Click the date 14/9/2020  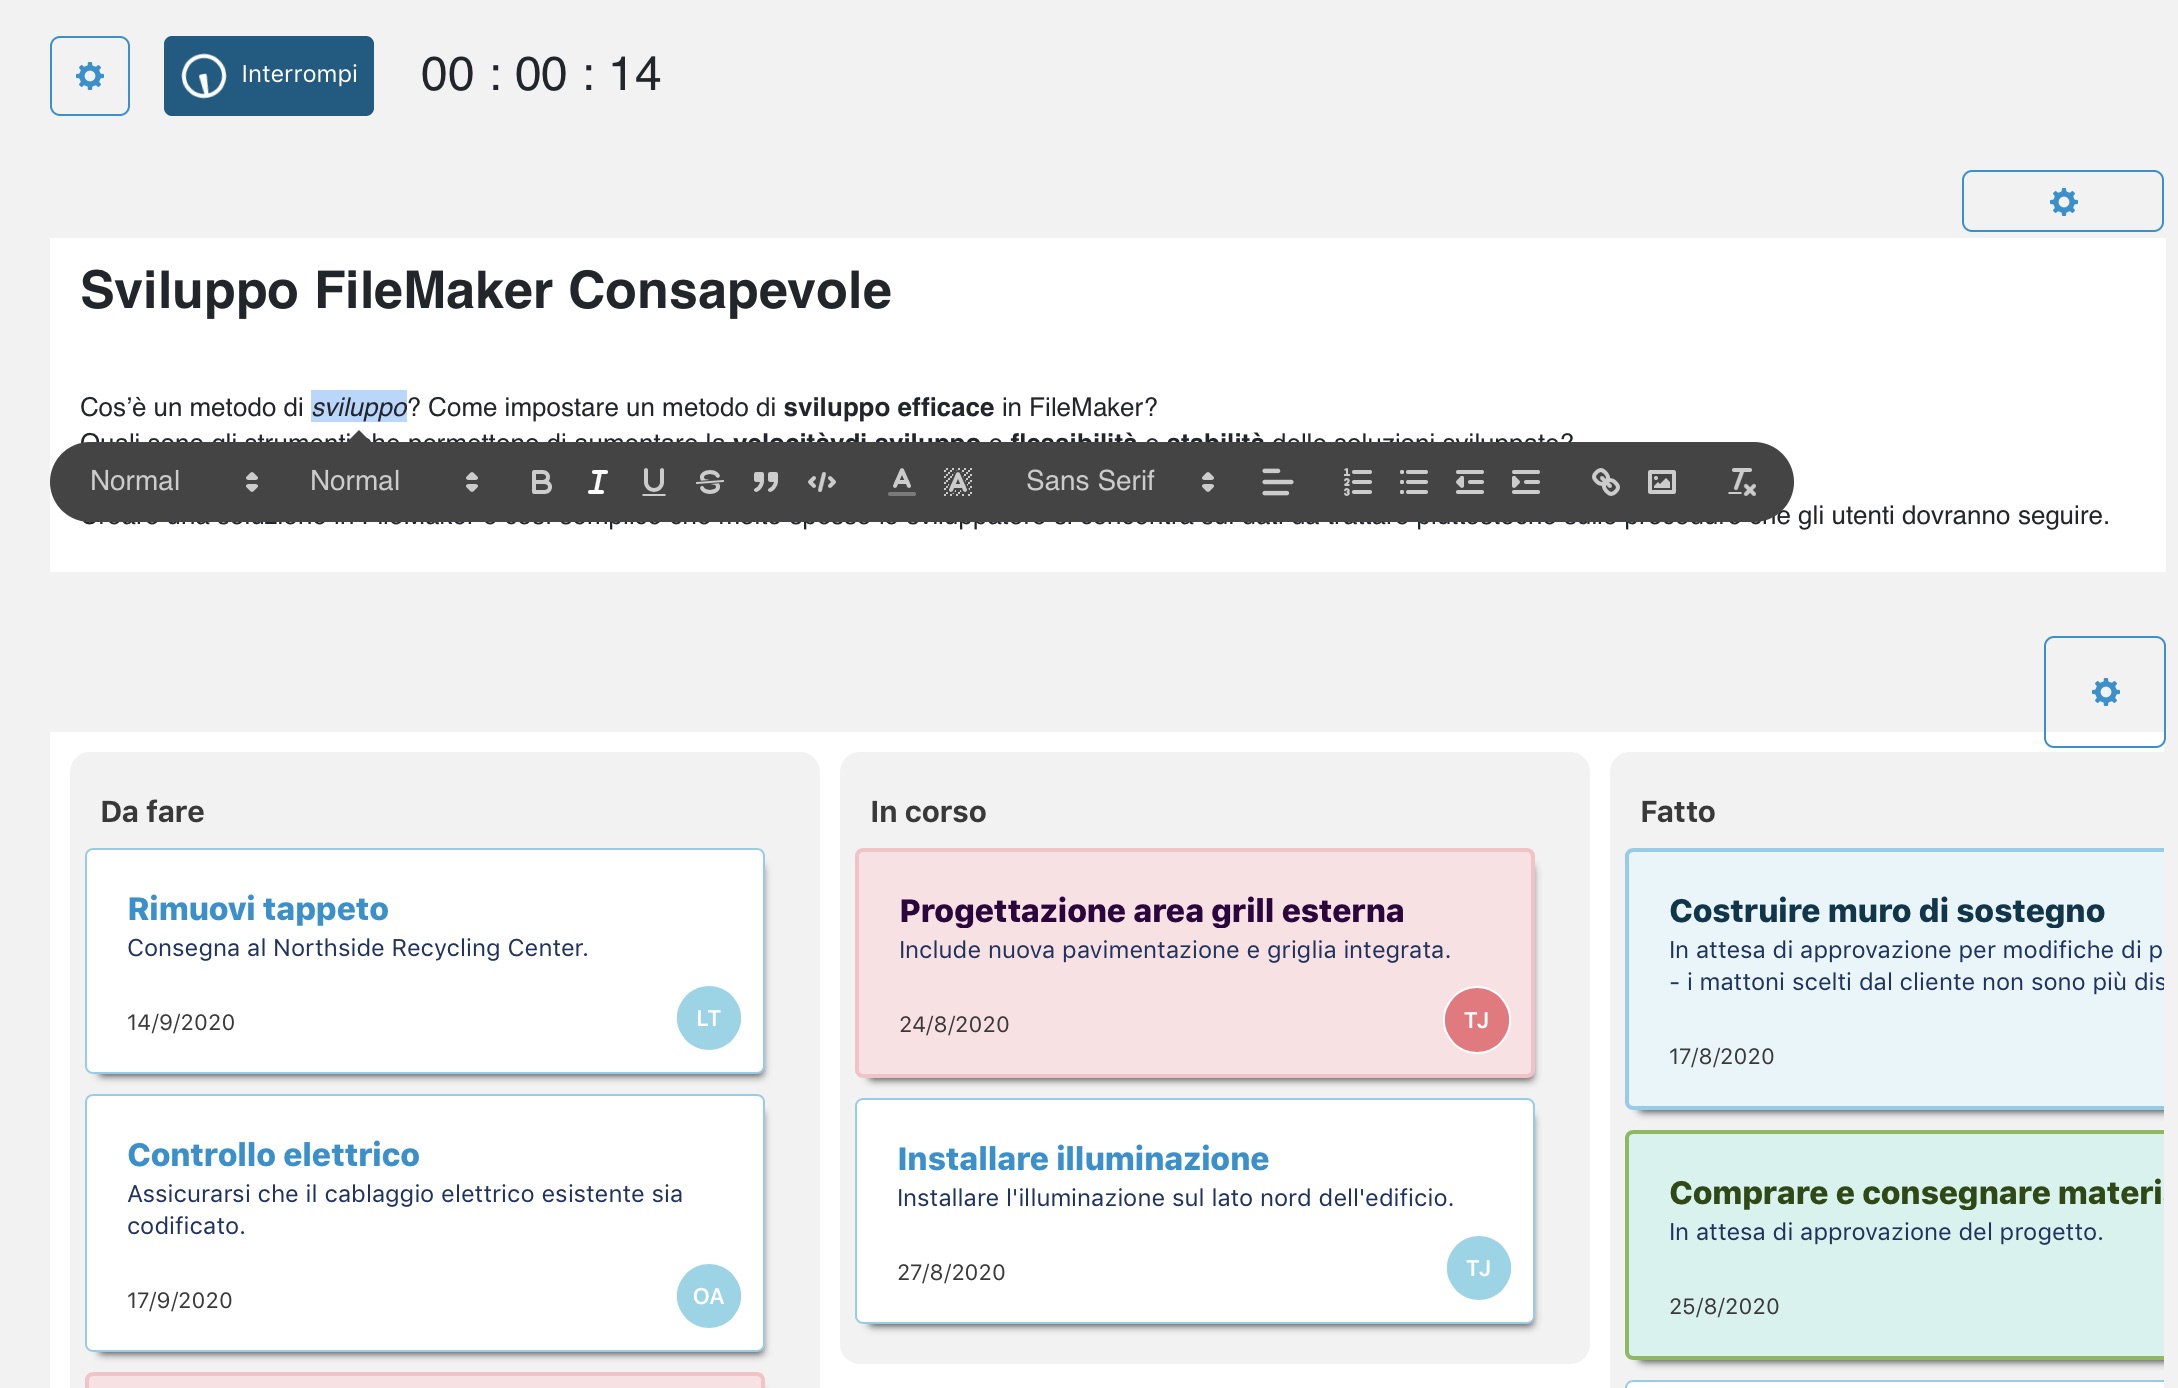click(181, 1022)
